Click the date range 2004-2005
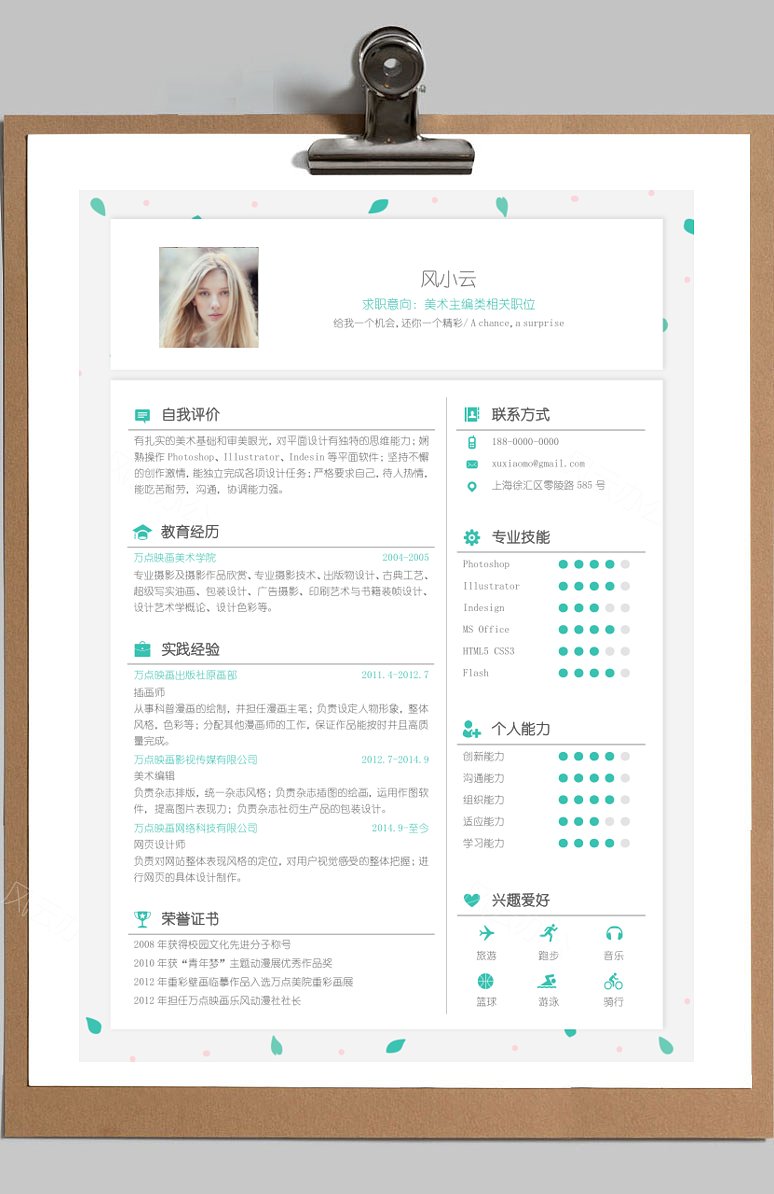Image resolution: width=774 pixels, height=1194 pixels. coord(405,557)
